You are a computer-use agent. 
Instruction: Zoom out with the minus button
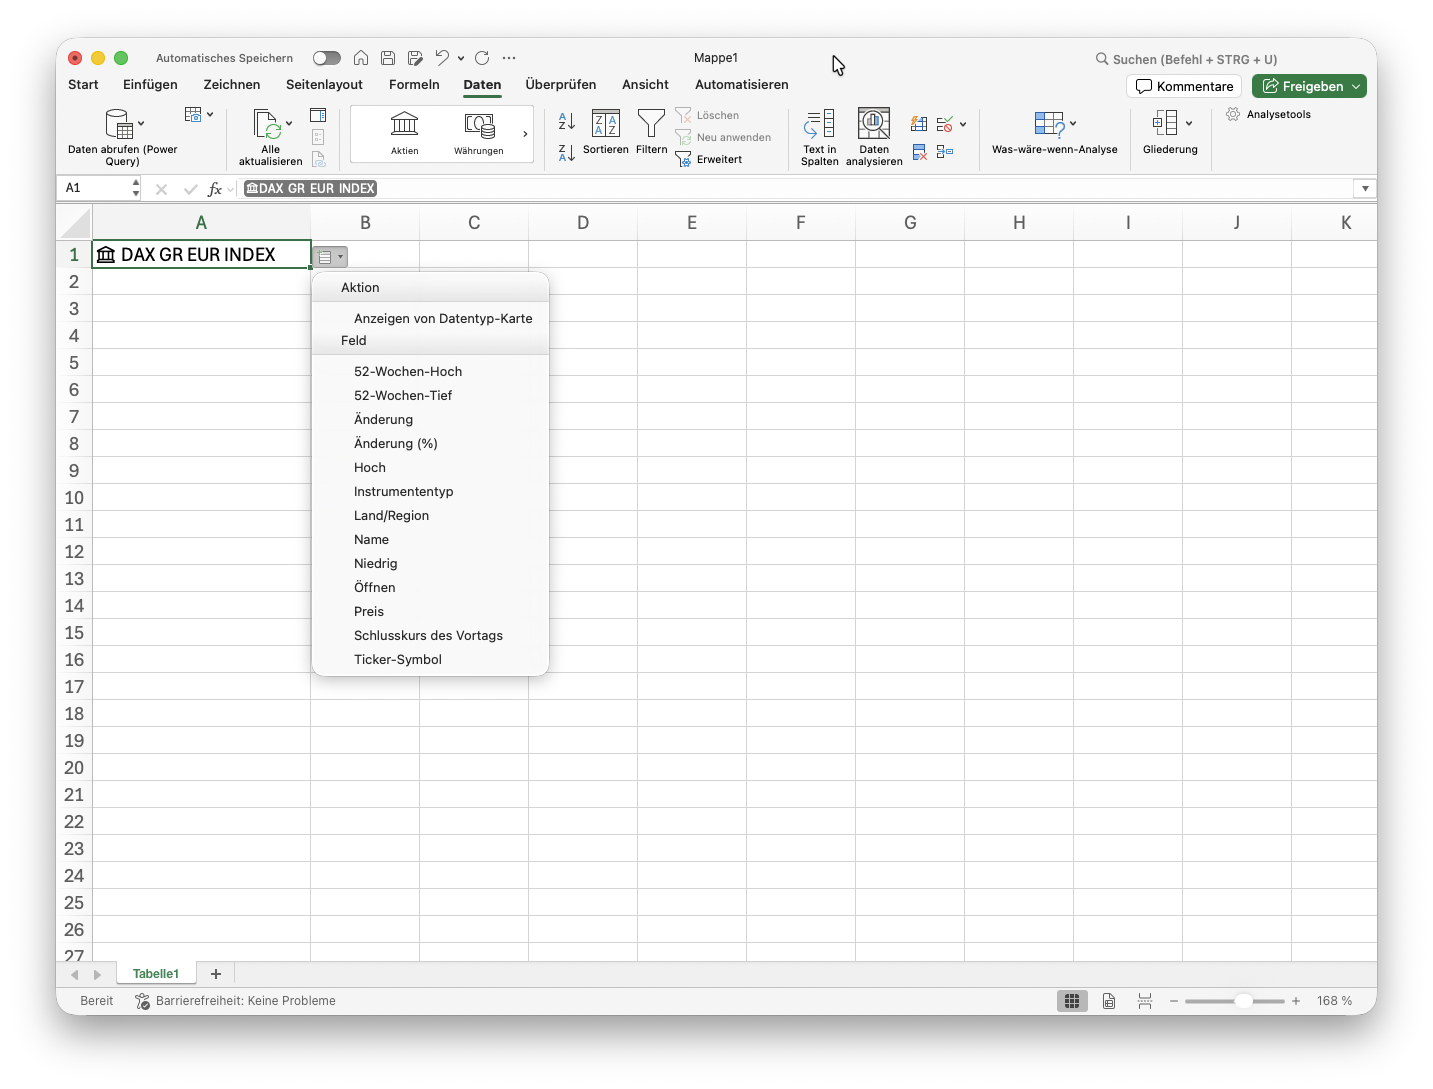point(1174,1001)
